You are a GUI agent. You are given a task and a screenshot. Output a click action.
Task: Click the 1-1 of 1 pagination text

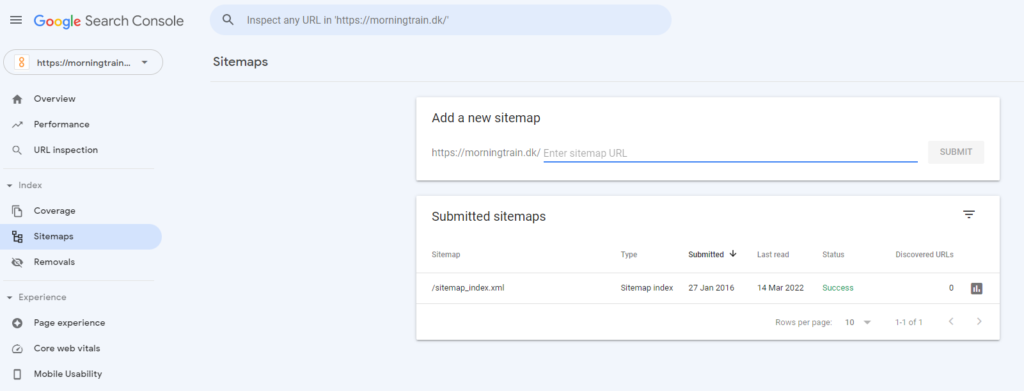[x=909, y=322]
